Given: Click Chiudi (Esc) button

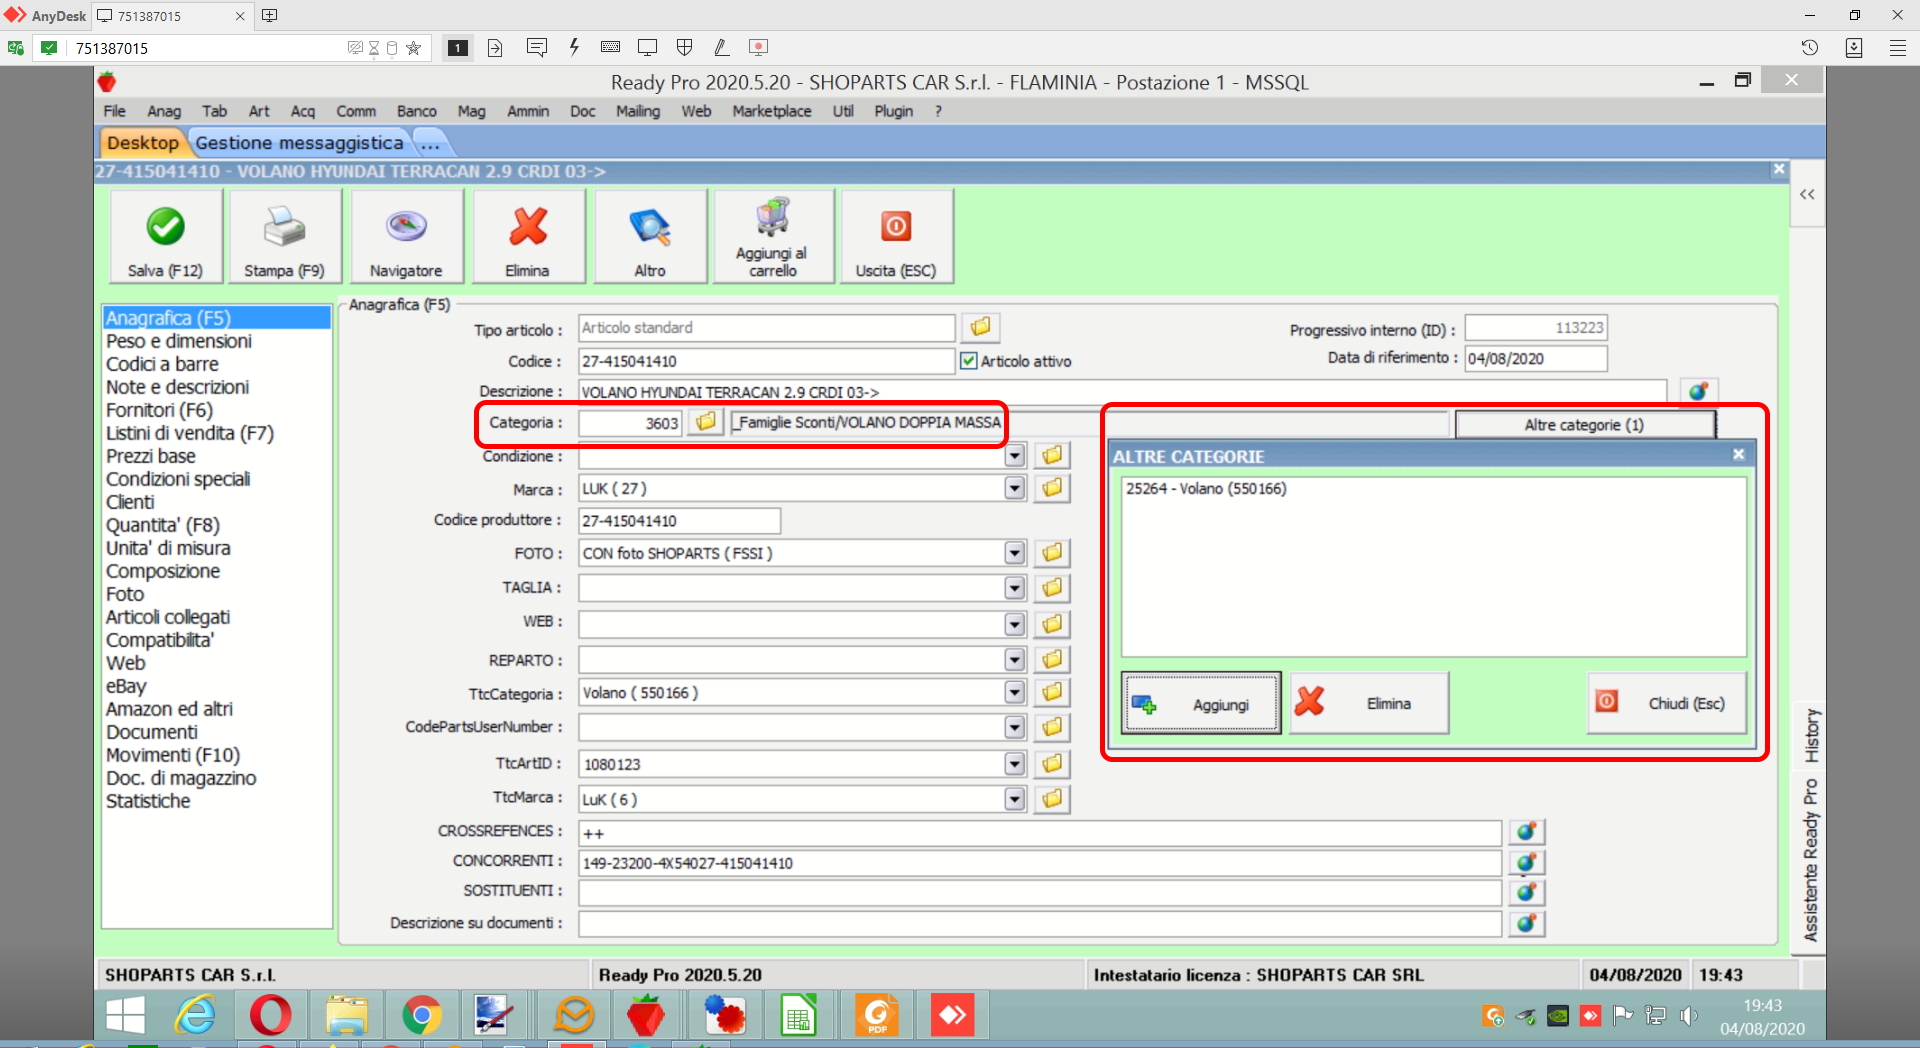Looking at the screenshot, I should click(1667, 704).
